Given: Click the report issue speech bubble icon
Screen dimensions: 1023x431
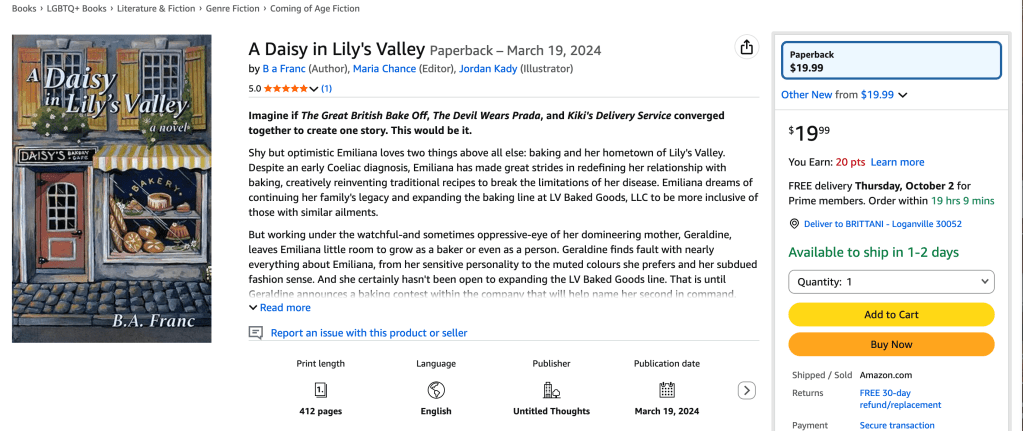Looking at the screenshot, I should click(256, 333).
